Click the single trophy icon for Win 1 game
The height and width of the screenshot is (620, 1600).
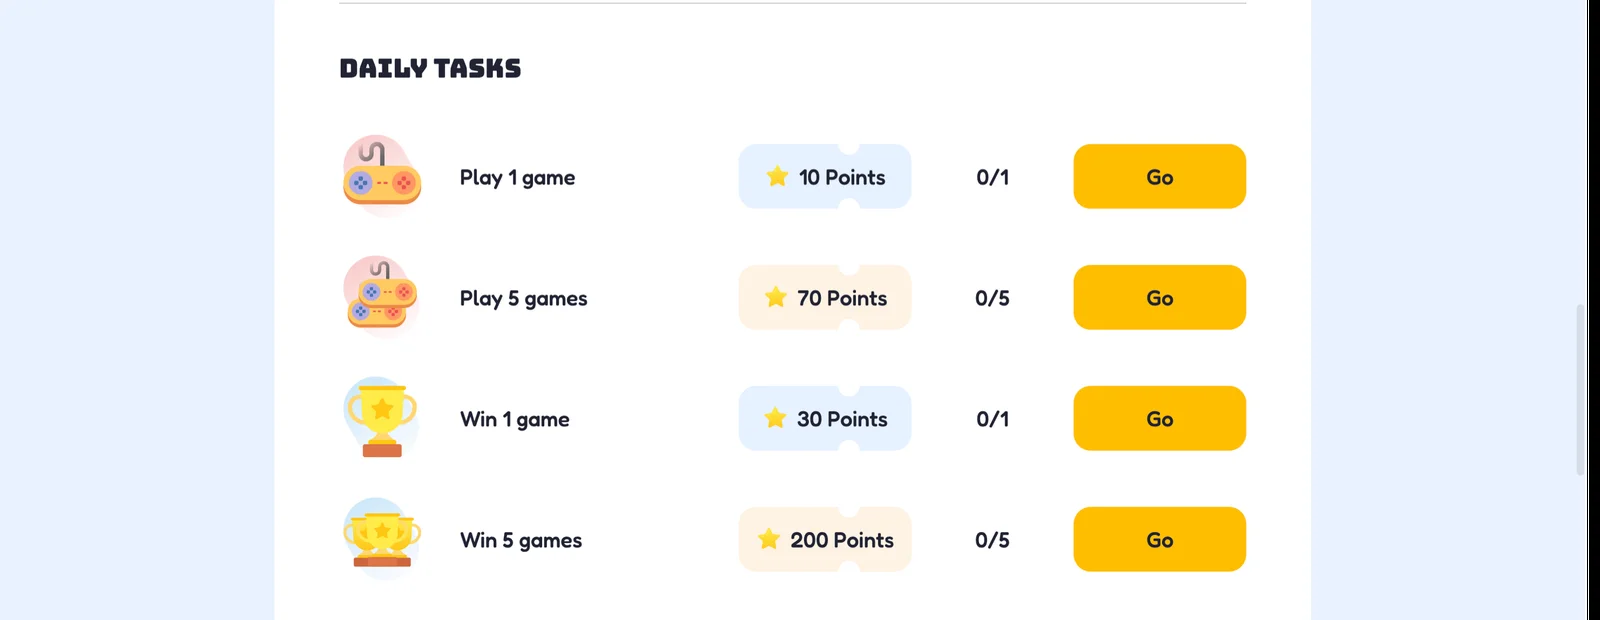pyautogui.click(x=382, y=419)
